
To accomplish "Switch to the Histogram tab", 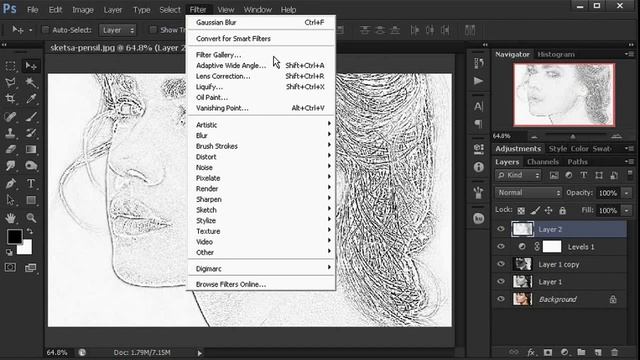I will click(x=556, y=54).
